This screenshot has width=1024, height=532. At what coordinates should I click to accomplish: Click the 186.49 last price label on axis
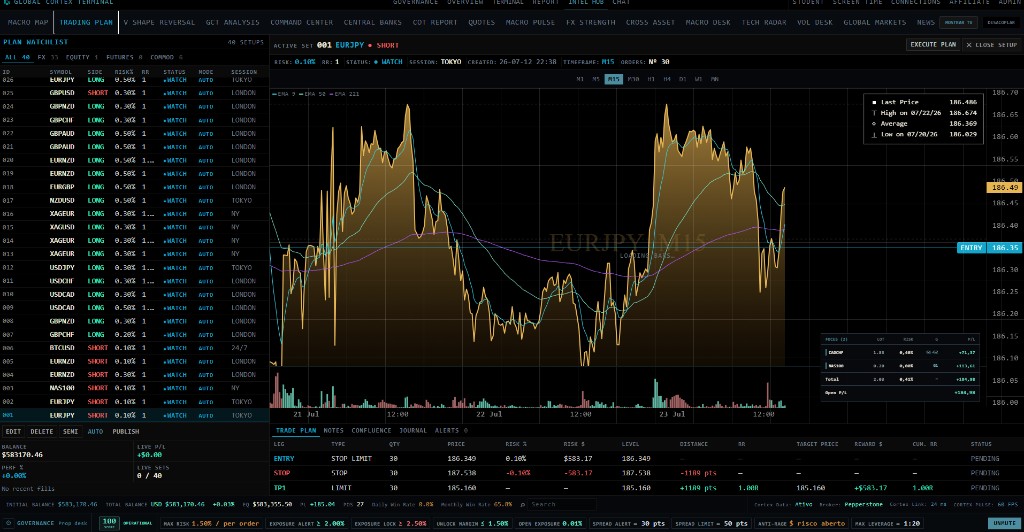1004,187
